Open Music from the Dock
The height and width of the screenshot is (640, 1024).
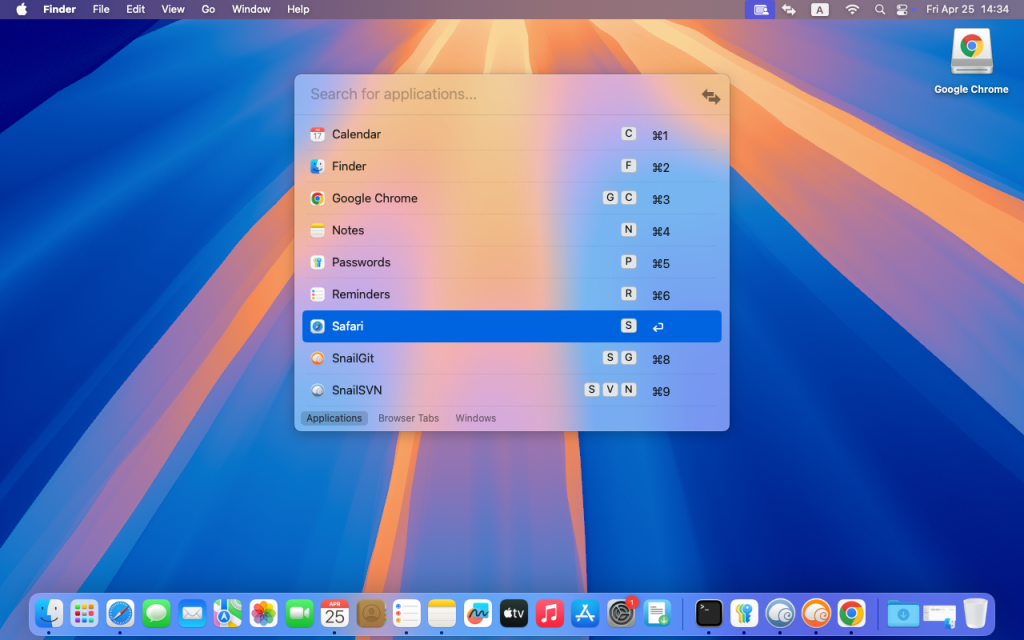(x=550, y=614)
